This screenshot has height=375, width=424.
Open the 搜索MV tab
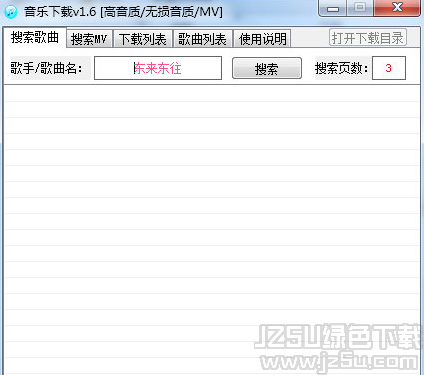pyautogui.click(x=89, y=39)
